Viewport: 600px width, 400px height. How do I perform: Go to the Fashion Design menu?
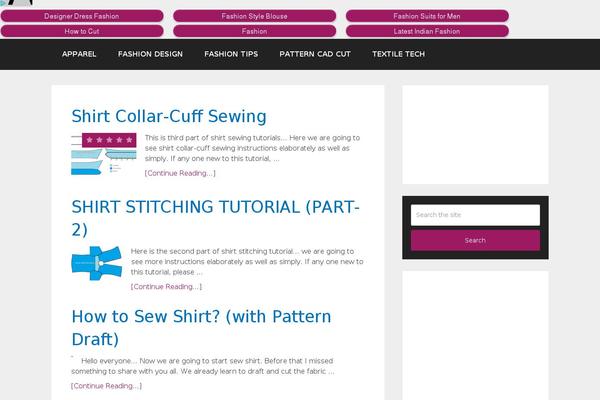(x=150, y=54)
